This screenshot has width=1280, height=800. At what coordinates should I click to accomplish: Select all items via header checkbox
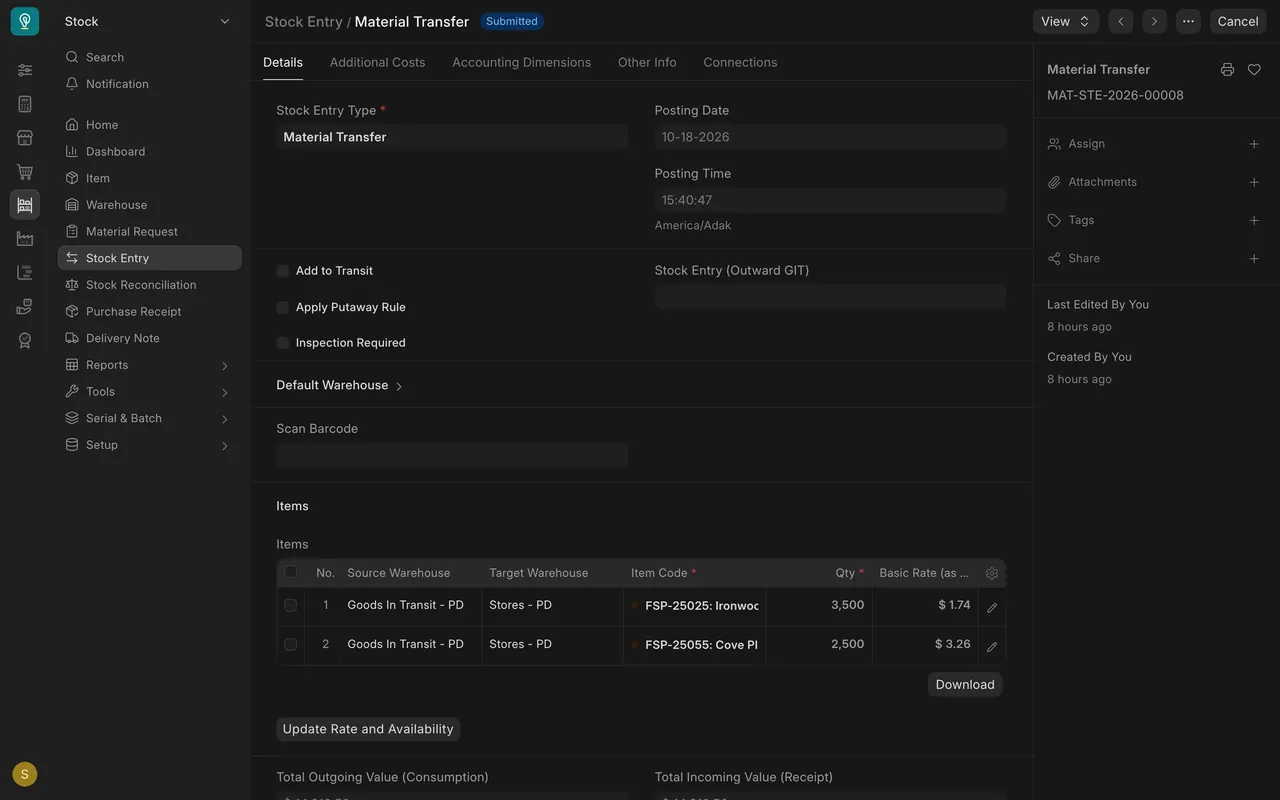(x=291, y=572)
